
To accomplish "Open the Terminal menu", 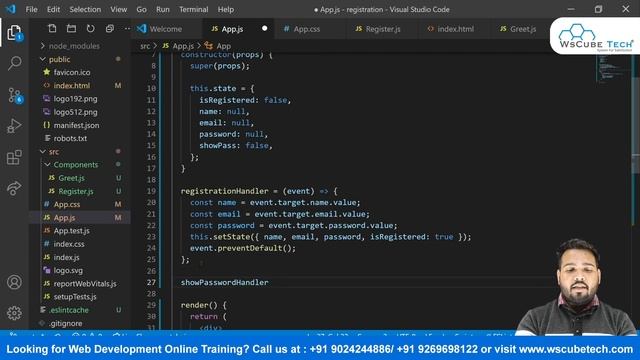I will coord(193,9).
